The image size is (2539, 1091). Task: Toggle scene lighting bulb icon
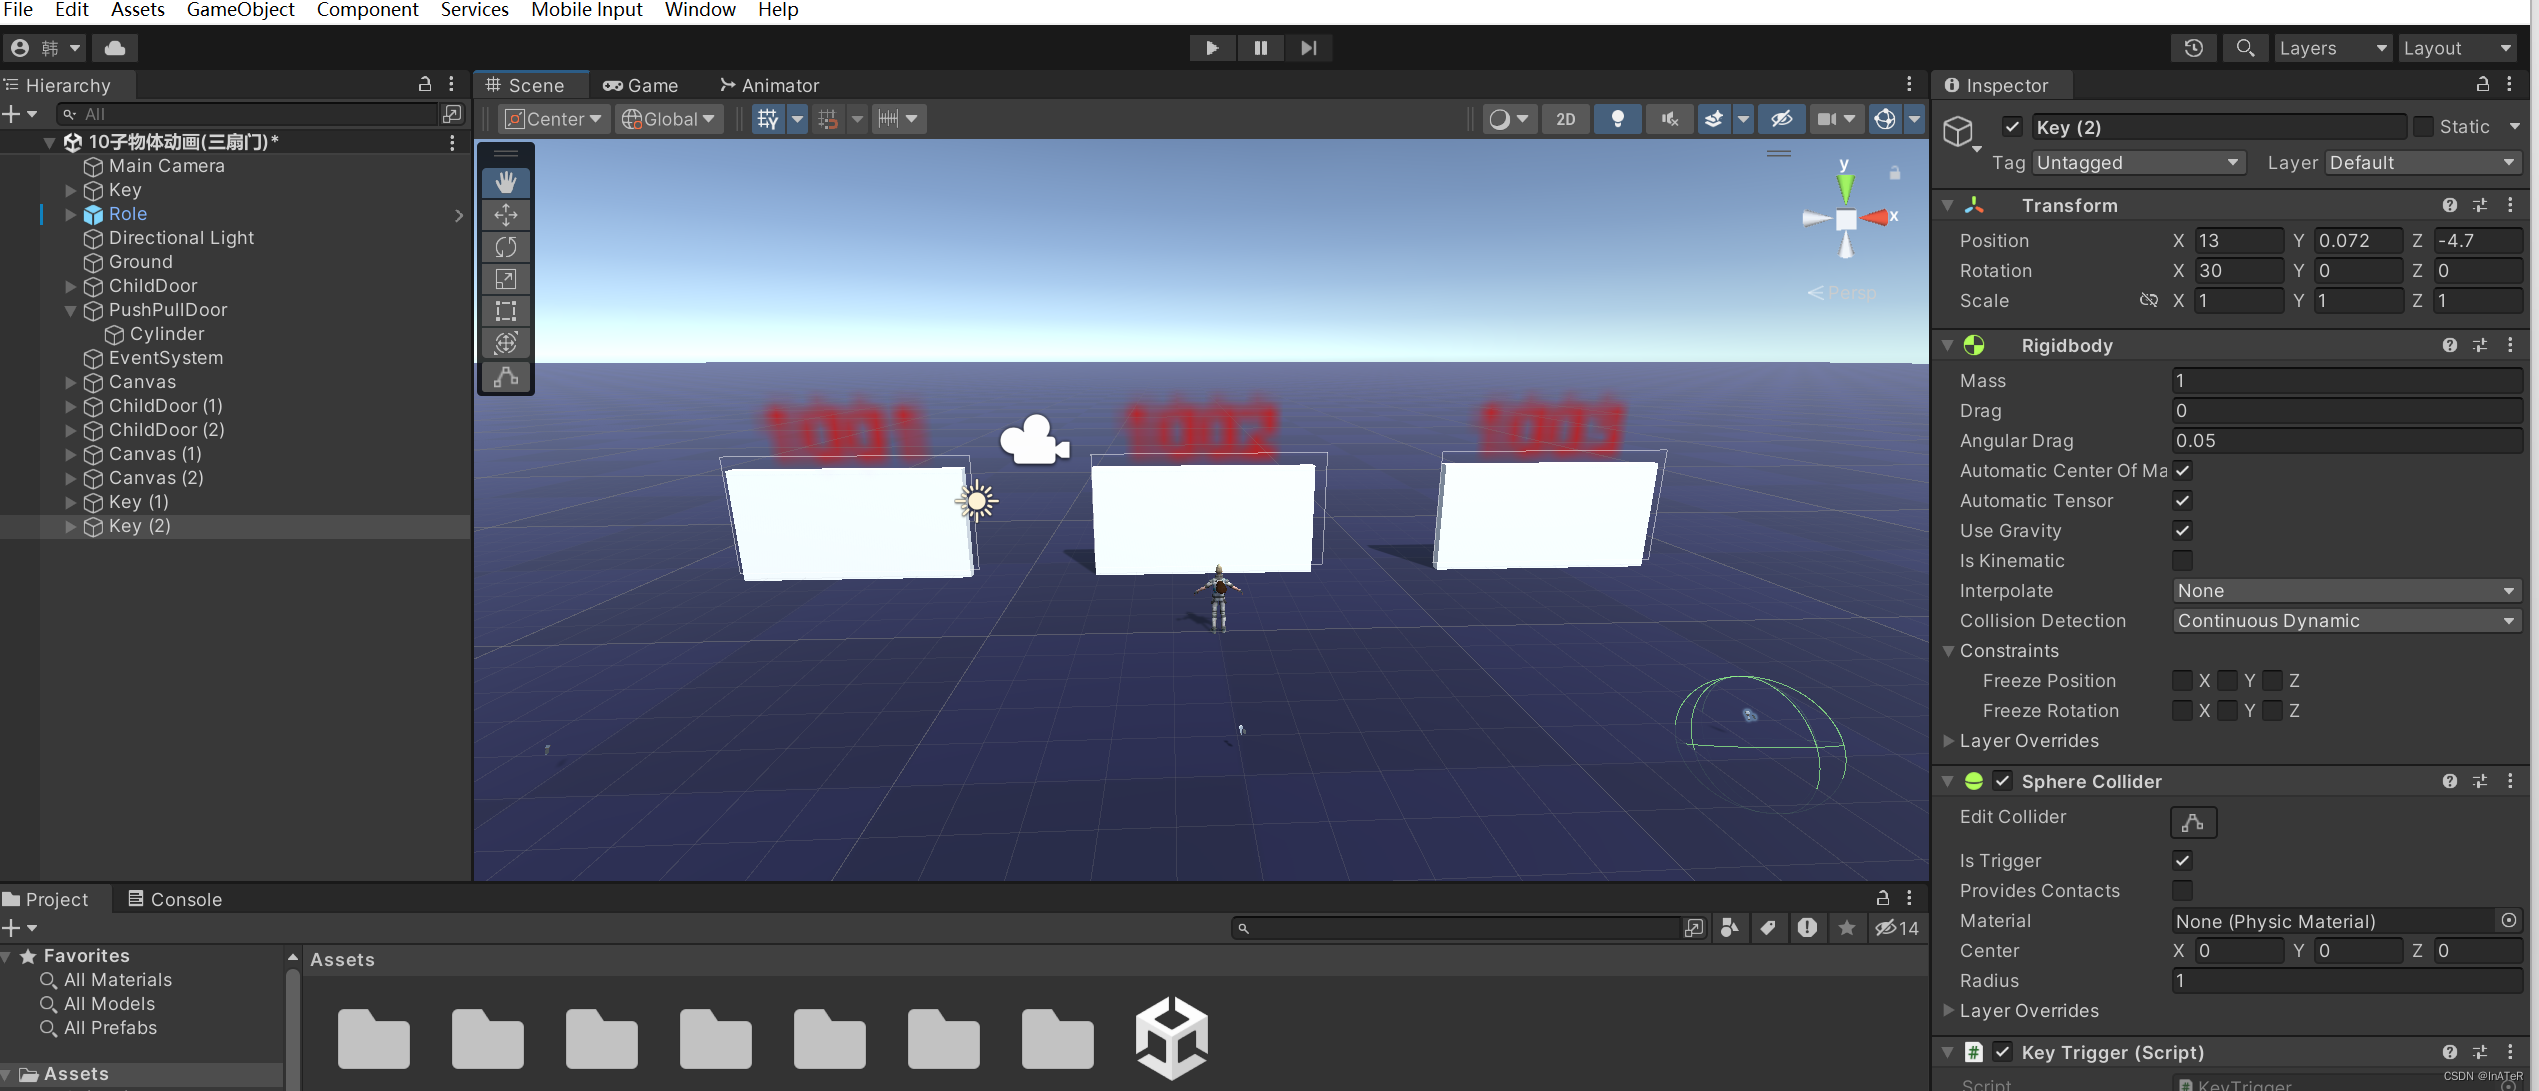(1617, 119)
